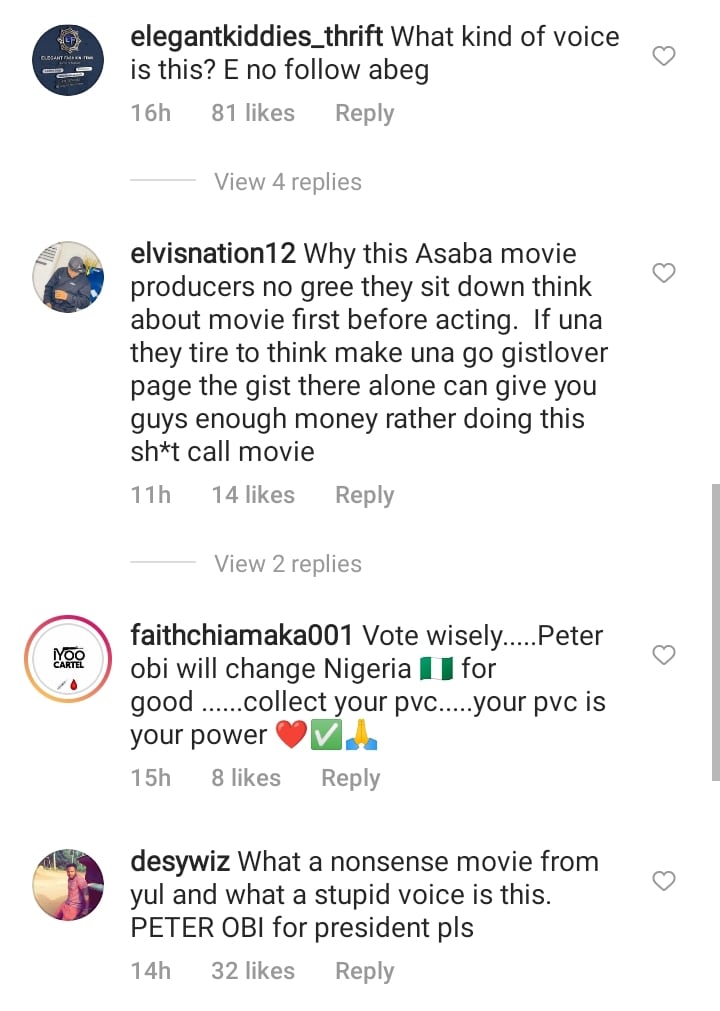Like the elegantkiddies_thrift comment with heart icon

(664, 57)
